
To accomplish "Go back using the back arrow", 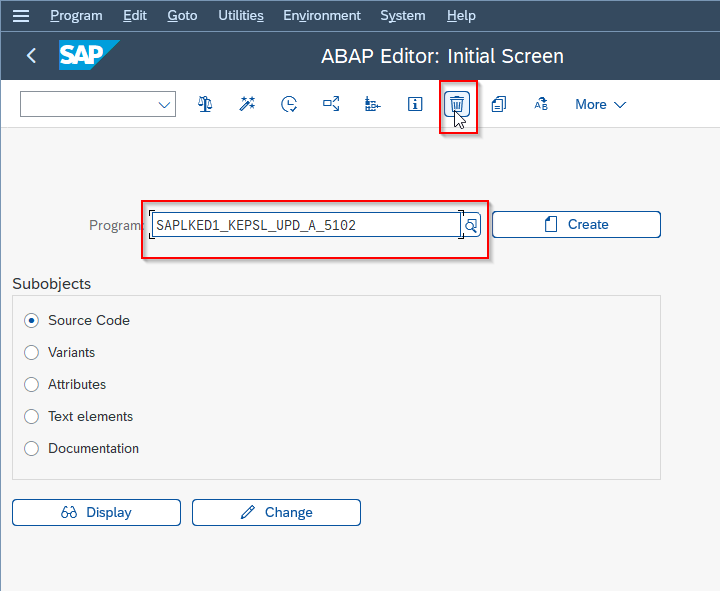I will coord(31,56).
